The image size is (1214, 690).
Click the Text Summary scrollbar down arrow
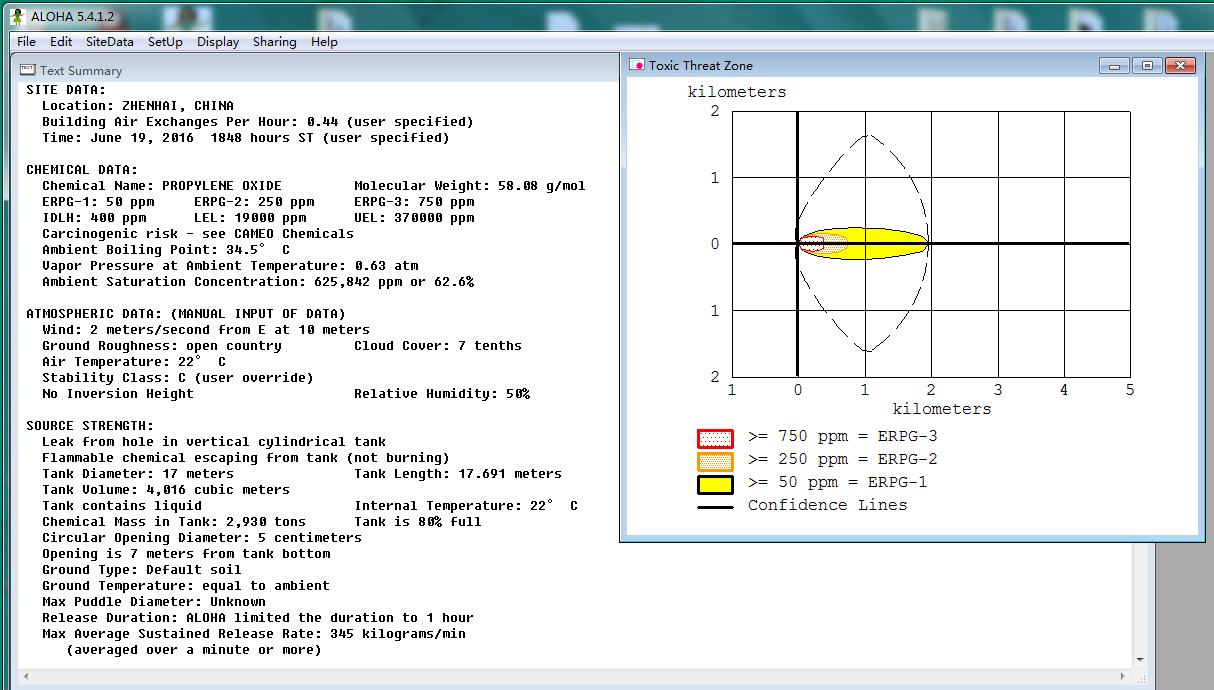point(1142,659)
